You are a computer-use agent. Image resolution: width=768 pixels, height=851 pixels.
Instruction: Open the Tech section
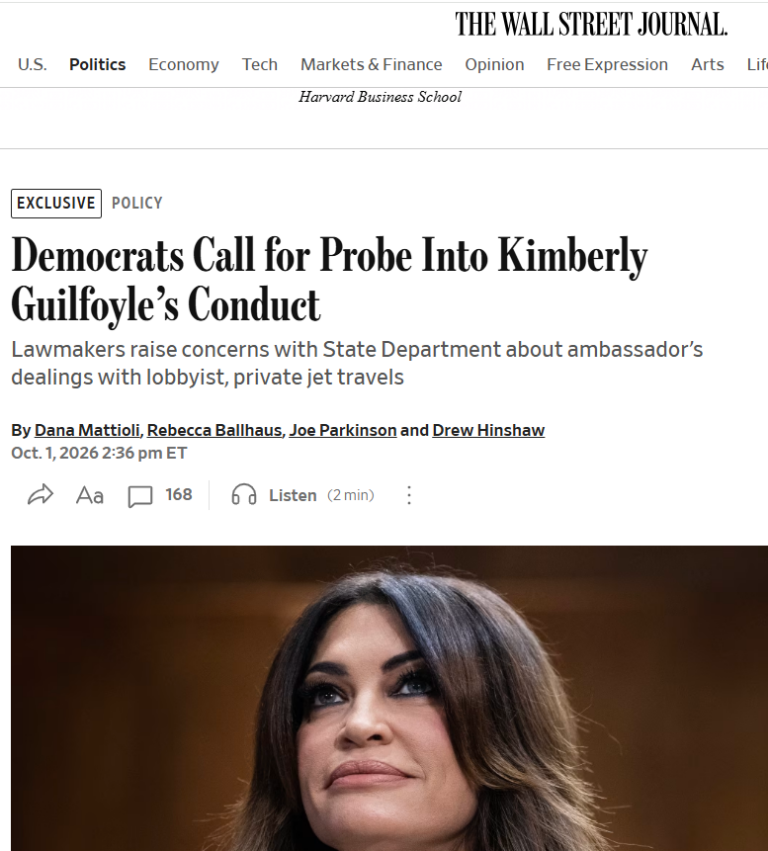(x=259, y=65)
